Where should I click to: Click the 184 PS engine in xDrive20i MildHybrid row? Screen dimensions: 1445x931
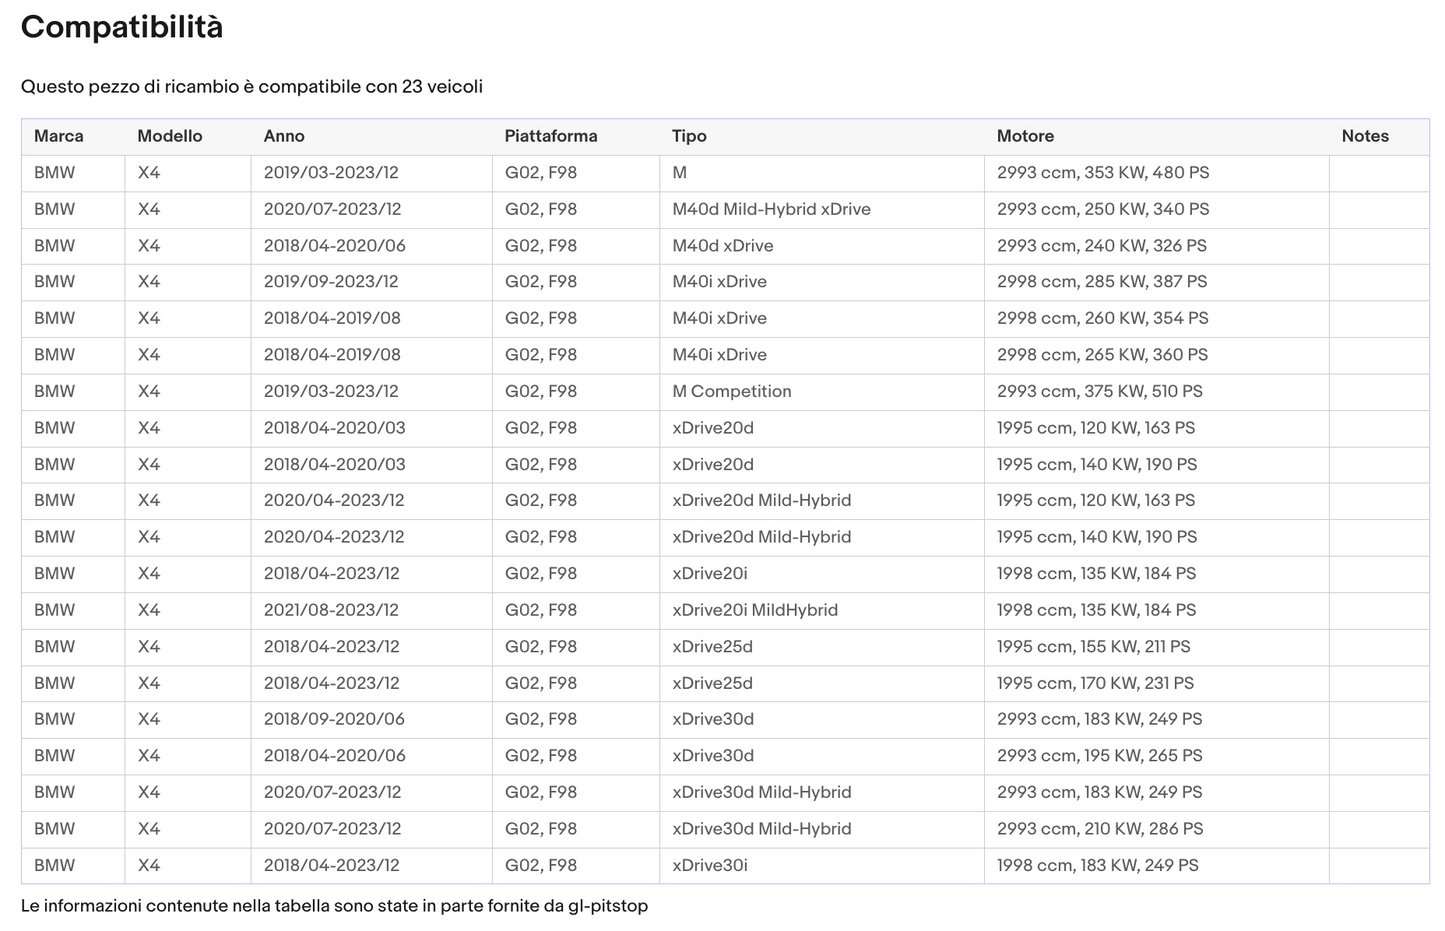[1097, 610]
